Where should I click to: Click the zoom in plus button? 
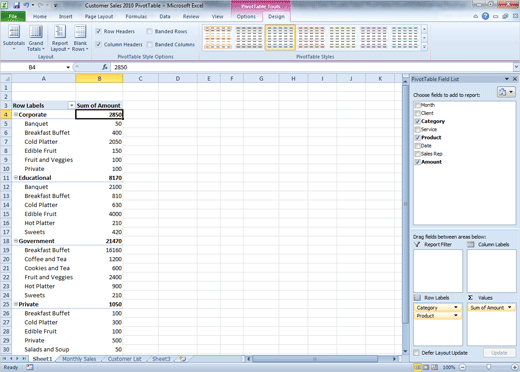pos(515,367)
